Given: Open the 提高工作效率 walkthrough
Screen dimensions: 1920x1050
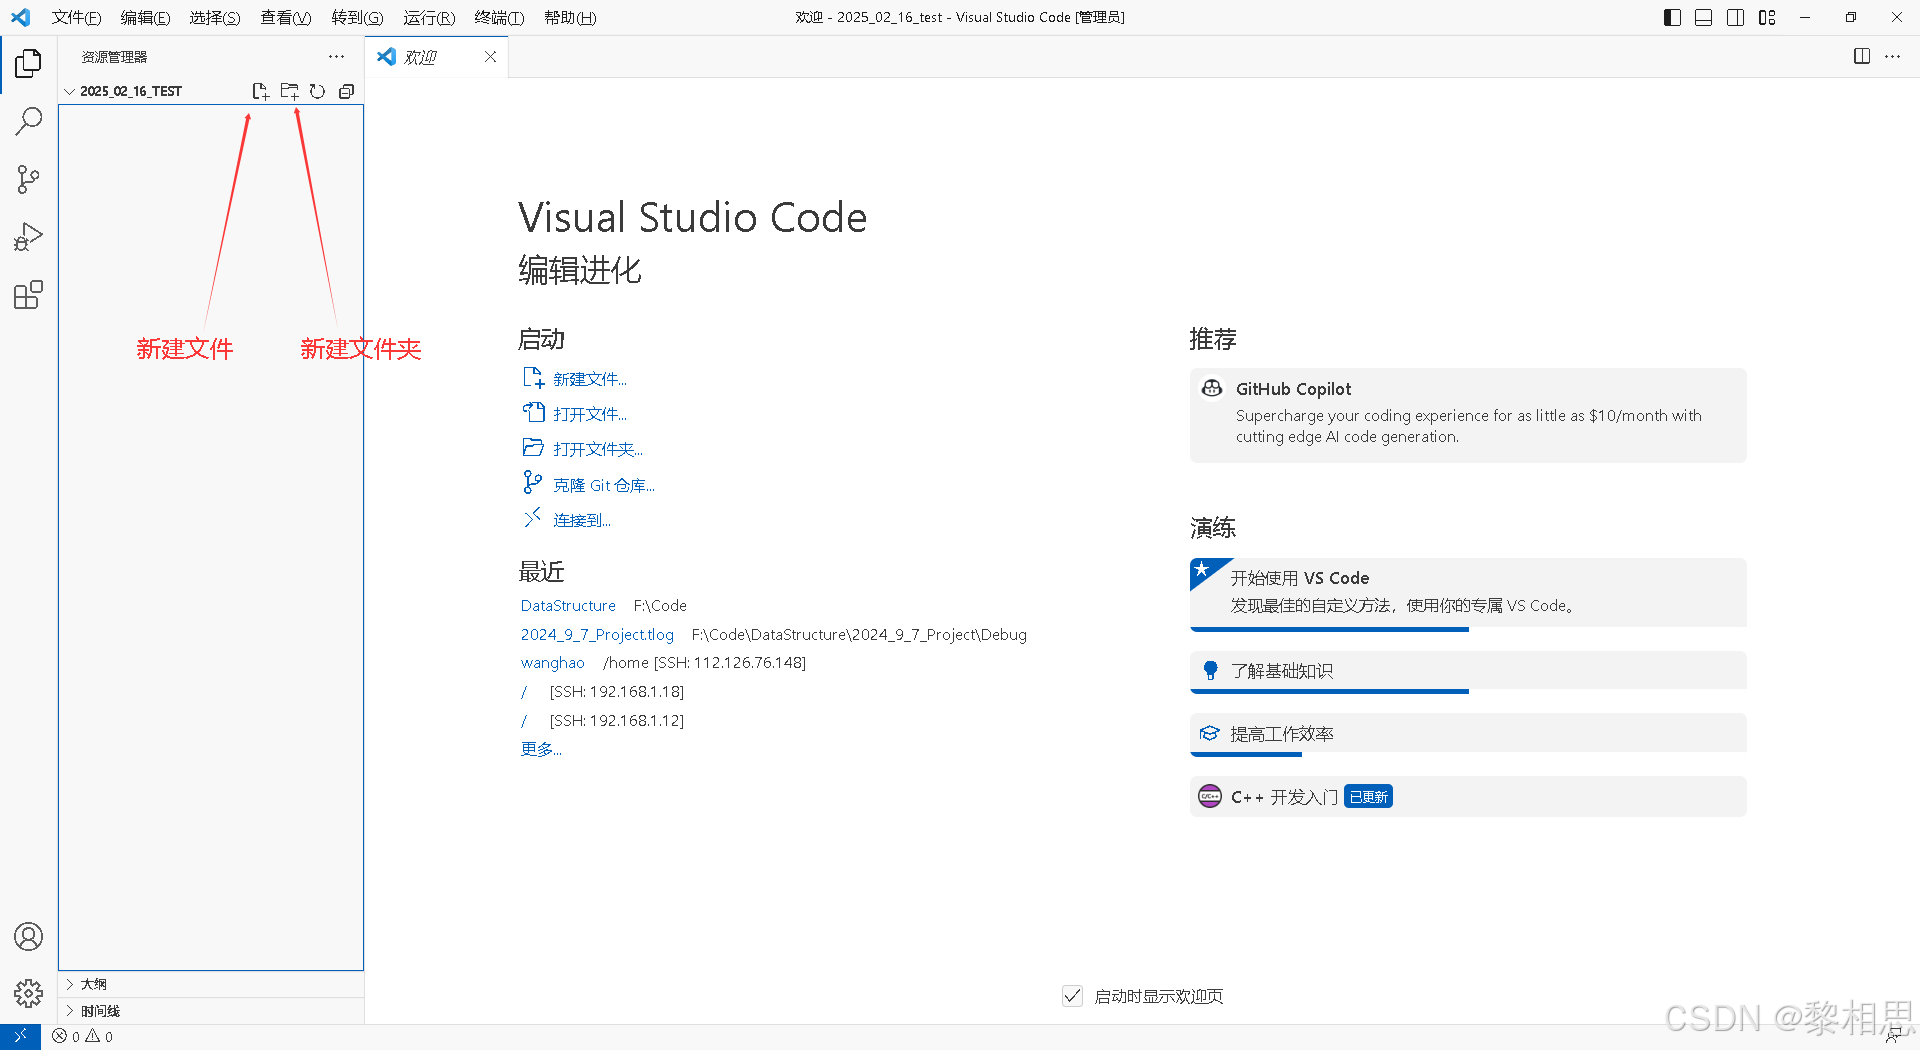Looking at the screenshot, I should coord(1468,734).
